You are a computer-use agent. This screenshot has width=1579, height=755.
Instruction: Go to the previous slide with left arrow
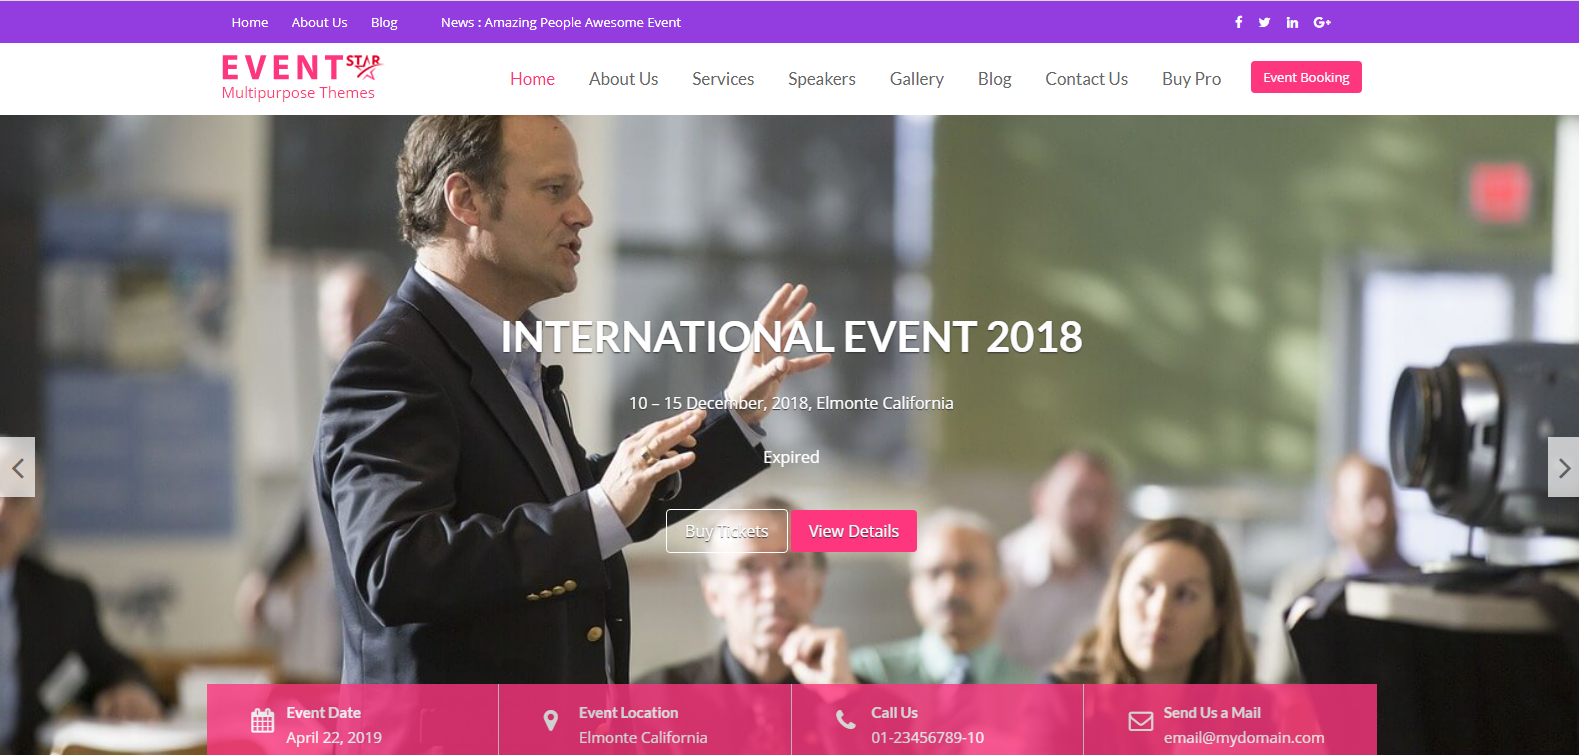point(17,467)
